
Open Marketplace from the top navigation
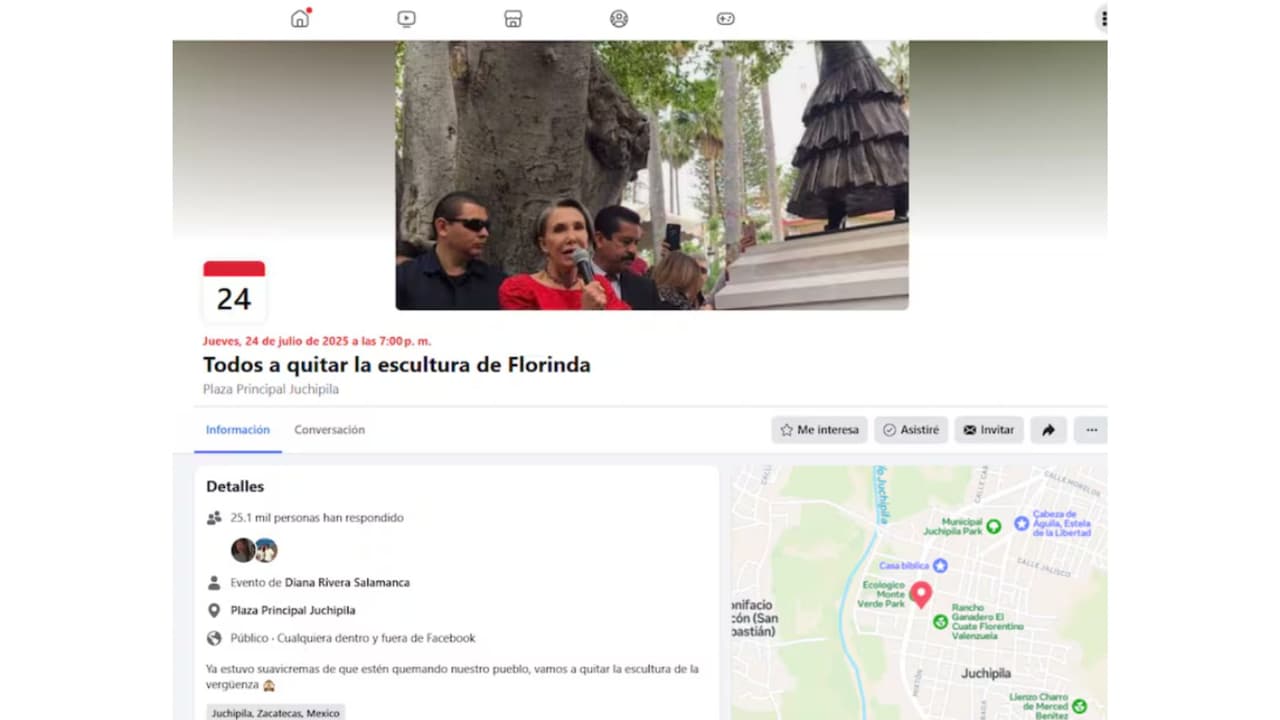(512, 18)
